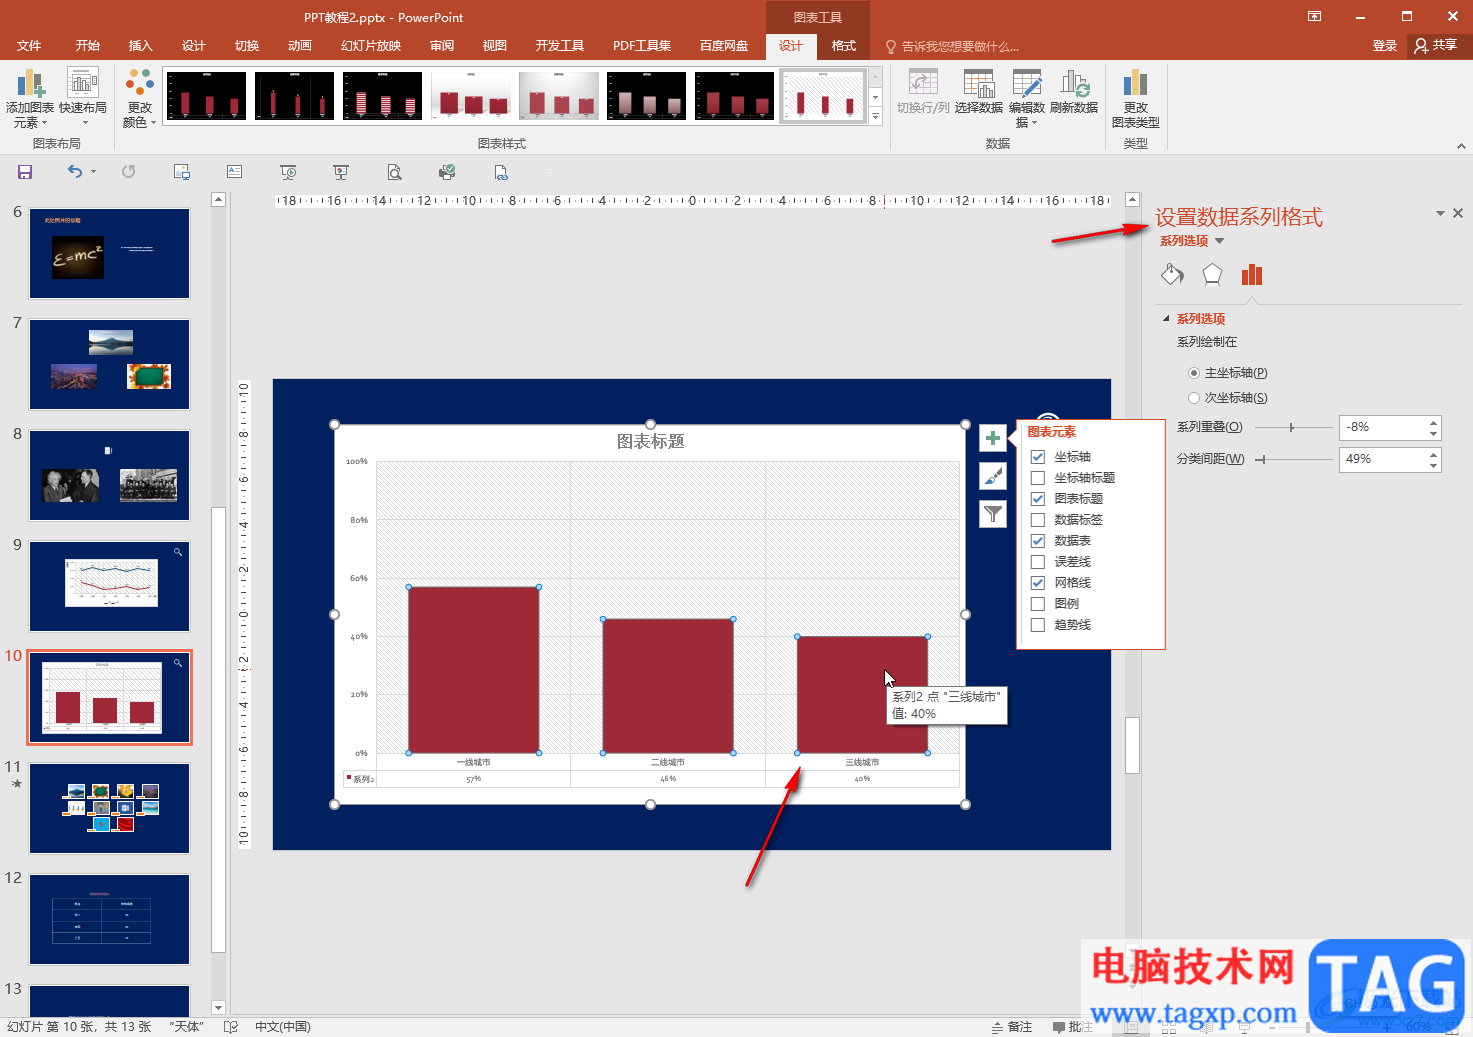Collapse the Series Options (系列选项) section triangle
The image size is (1473, 1037).
point(1166,319)
